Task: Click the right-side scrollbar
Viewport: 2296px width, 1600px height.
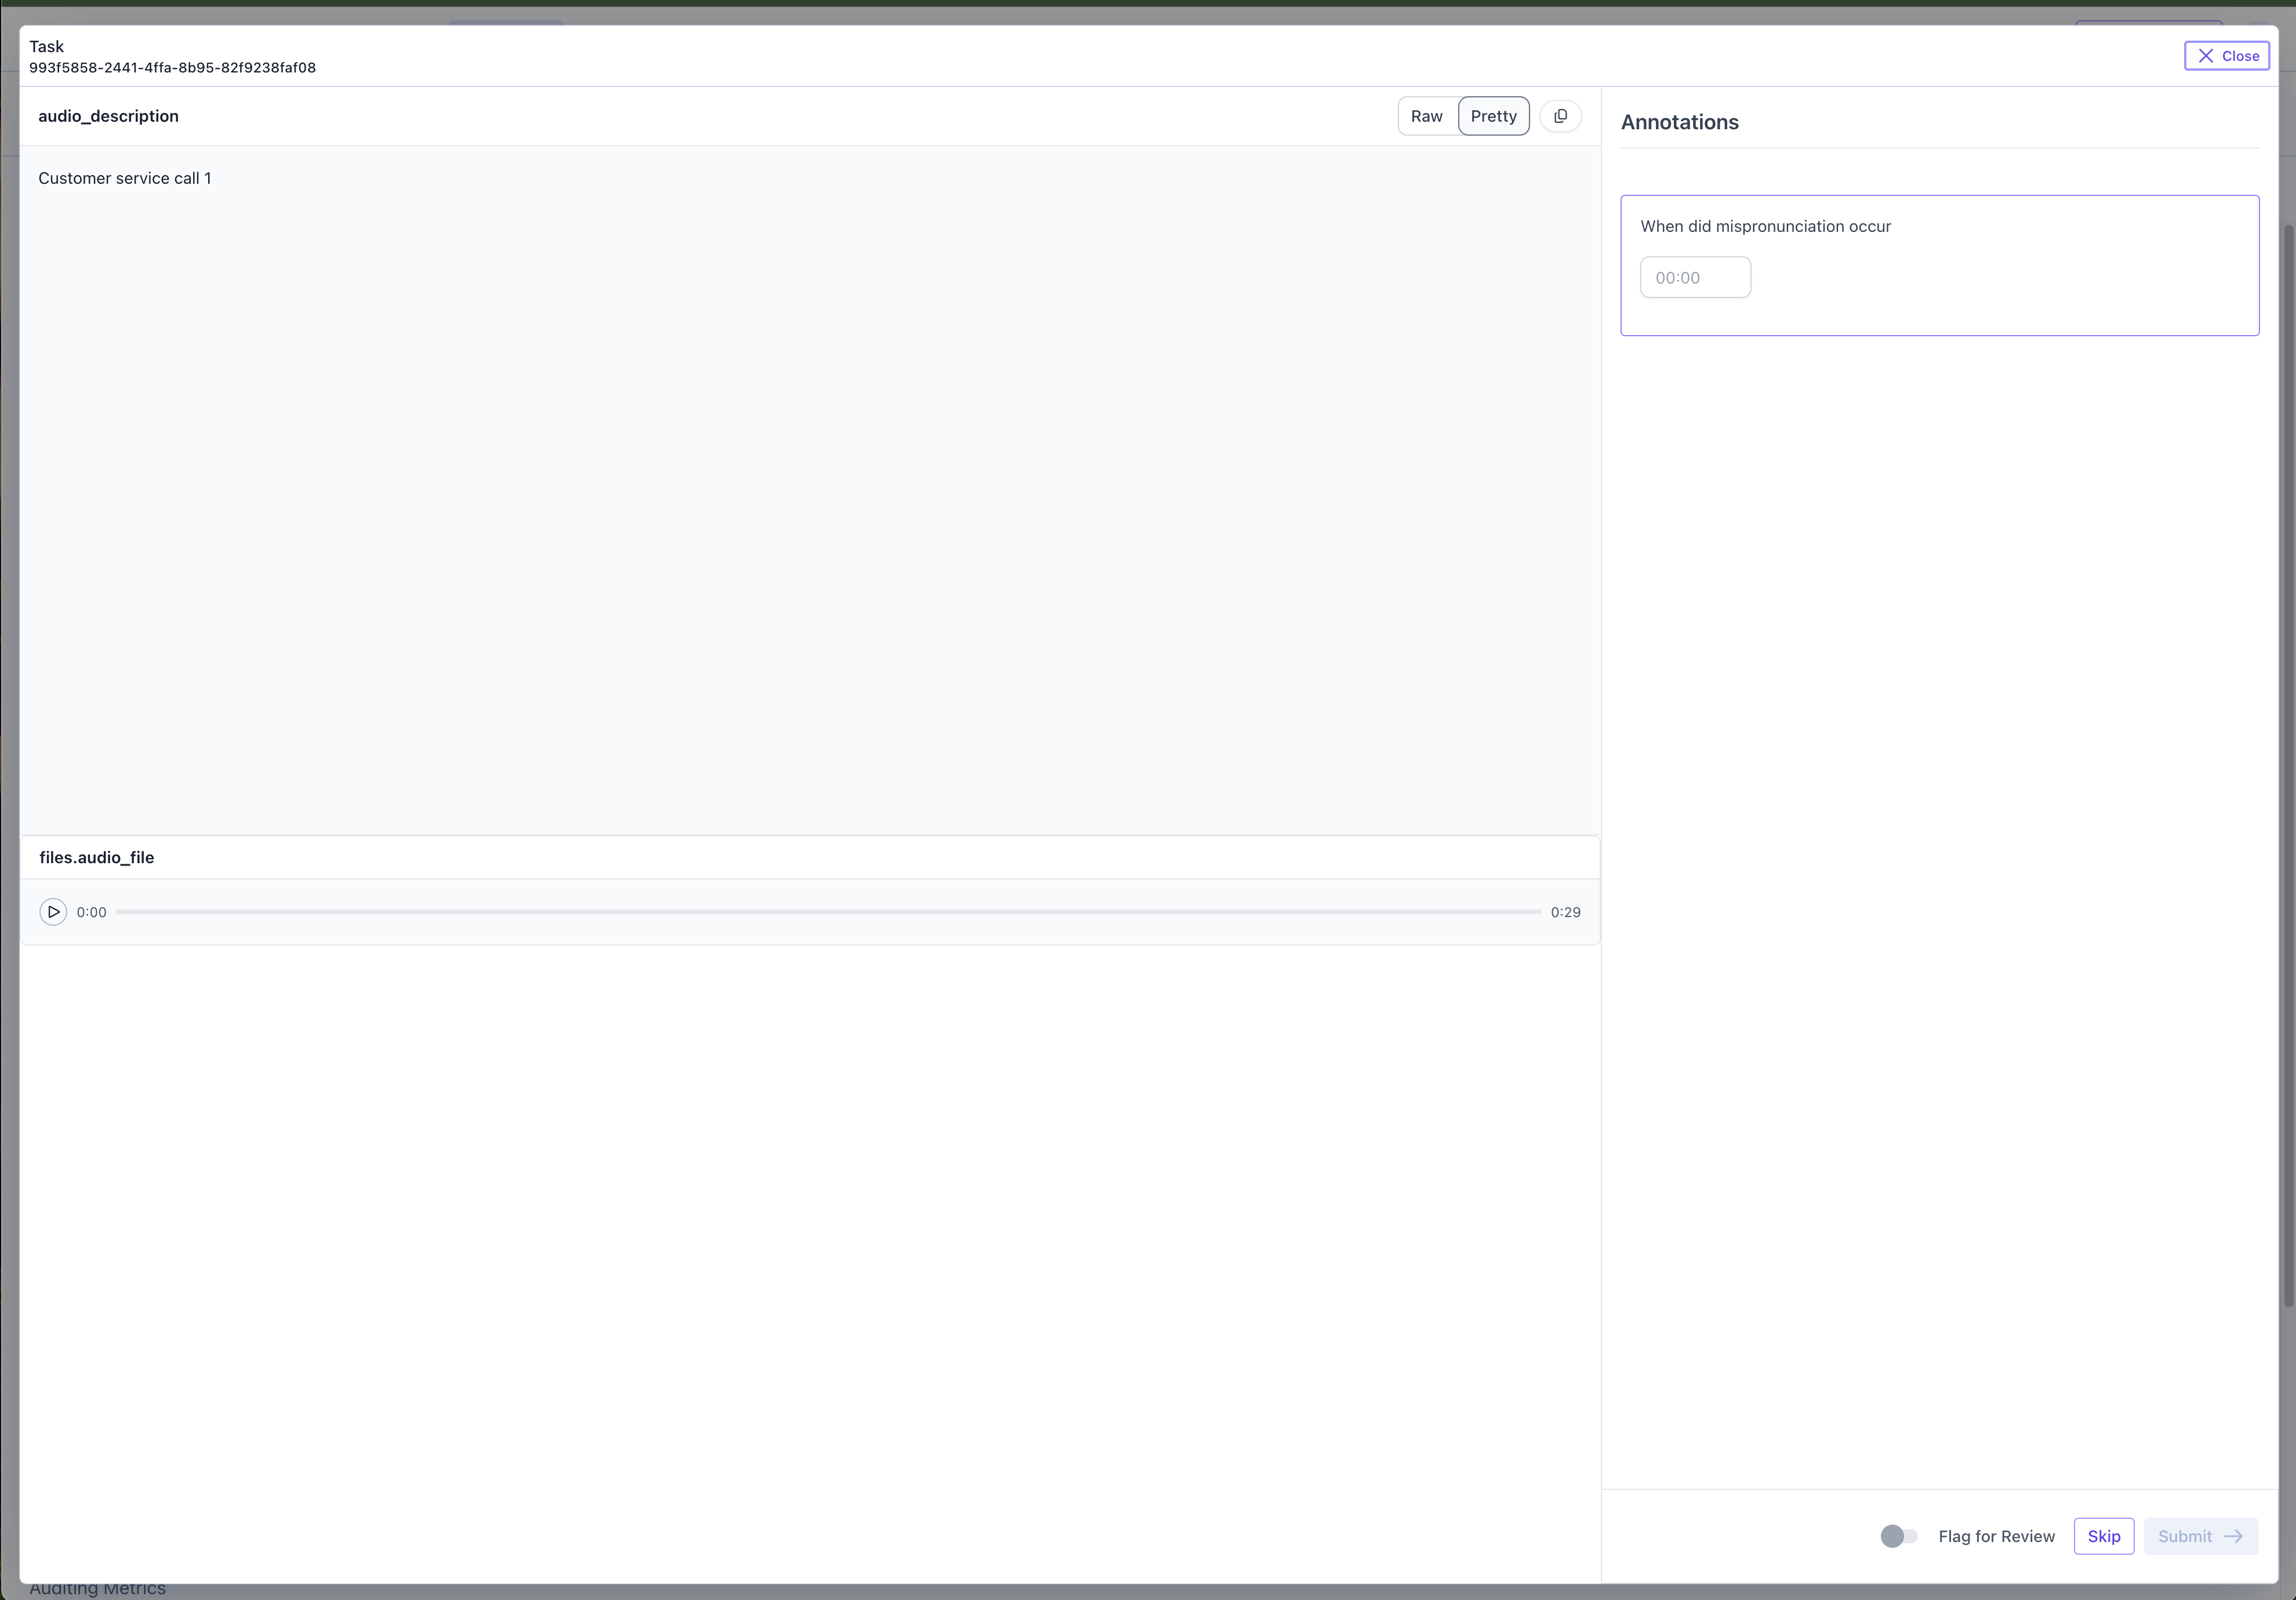Action: tap(2288, 700)
